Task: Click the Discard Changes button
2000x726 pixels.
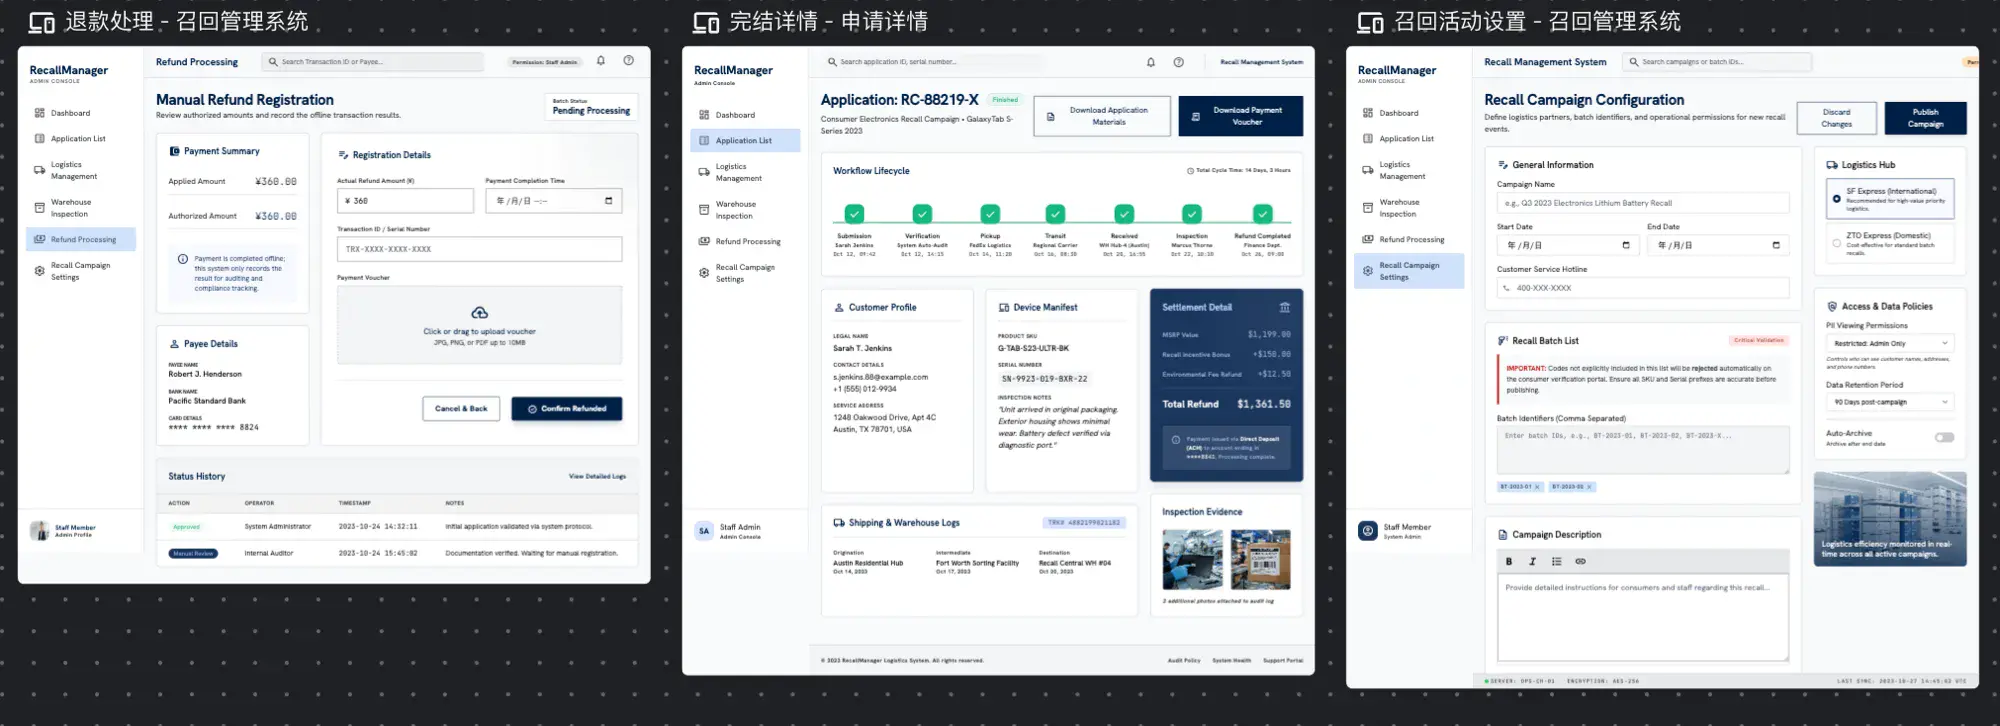Action: pos(1836,118)
